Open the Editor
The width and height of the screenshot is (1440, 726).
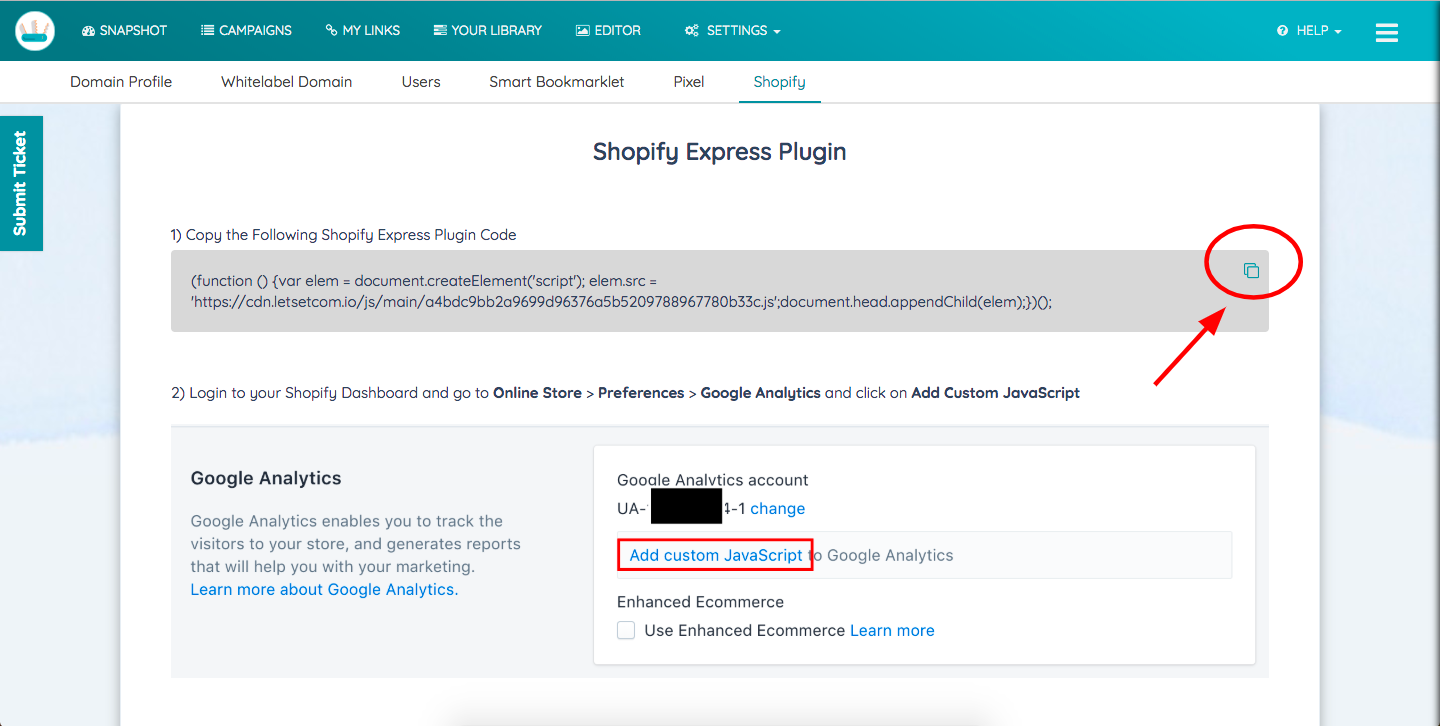(608, 31)
